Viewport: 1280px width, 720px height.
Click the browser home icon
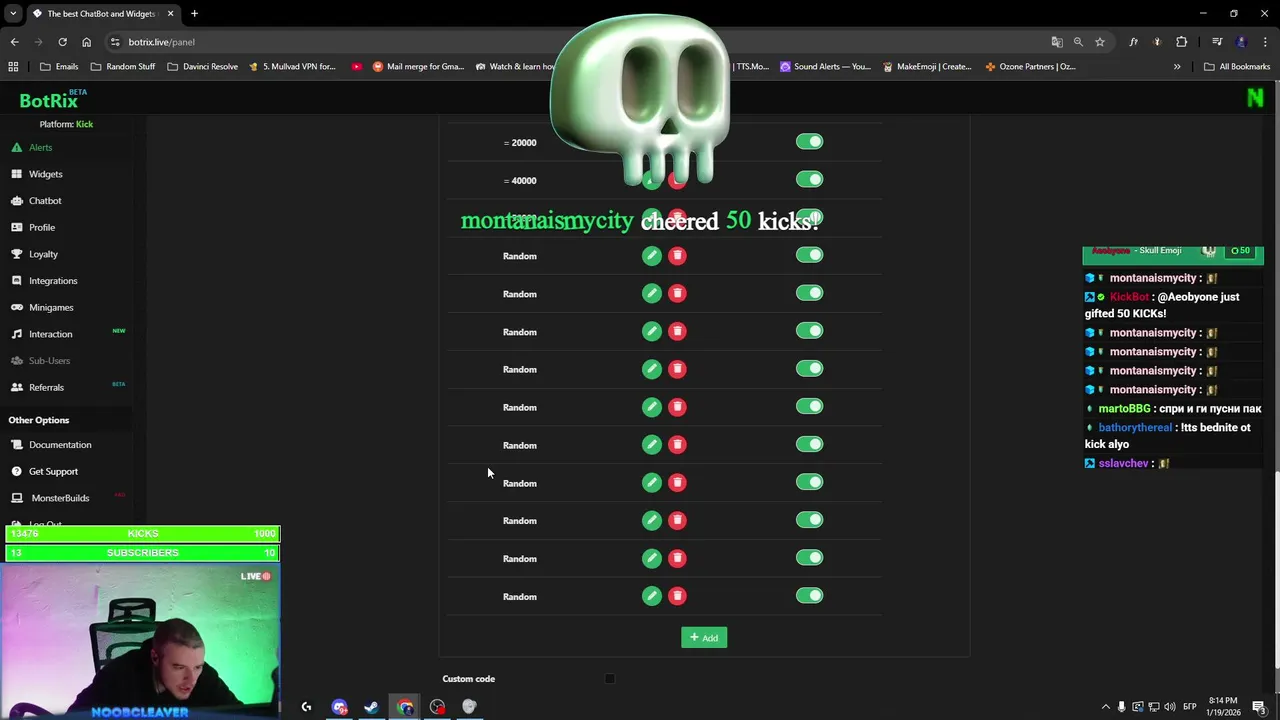coord(87,42)
